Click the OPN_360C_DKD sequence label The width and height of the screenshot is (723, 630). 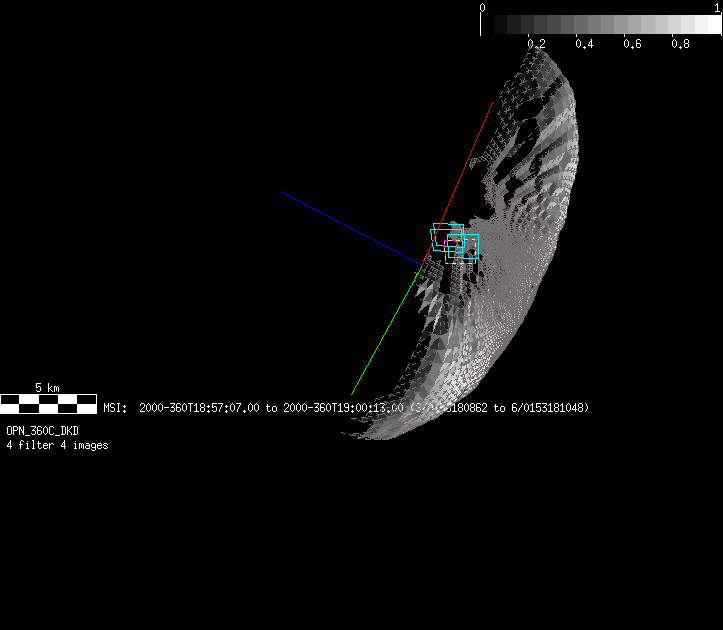[x=42, y=431]
